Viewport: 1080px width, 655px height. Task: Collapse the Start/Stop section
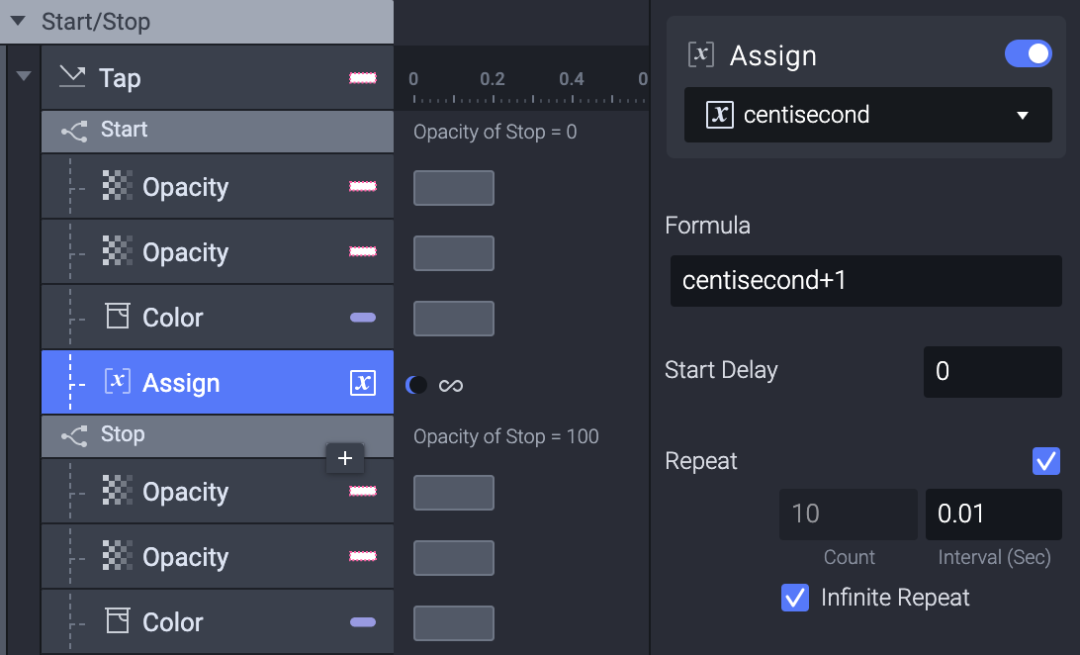tap(18, 21)
